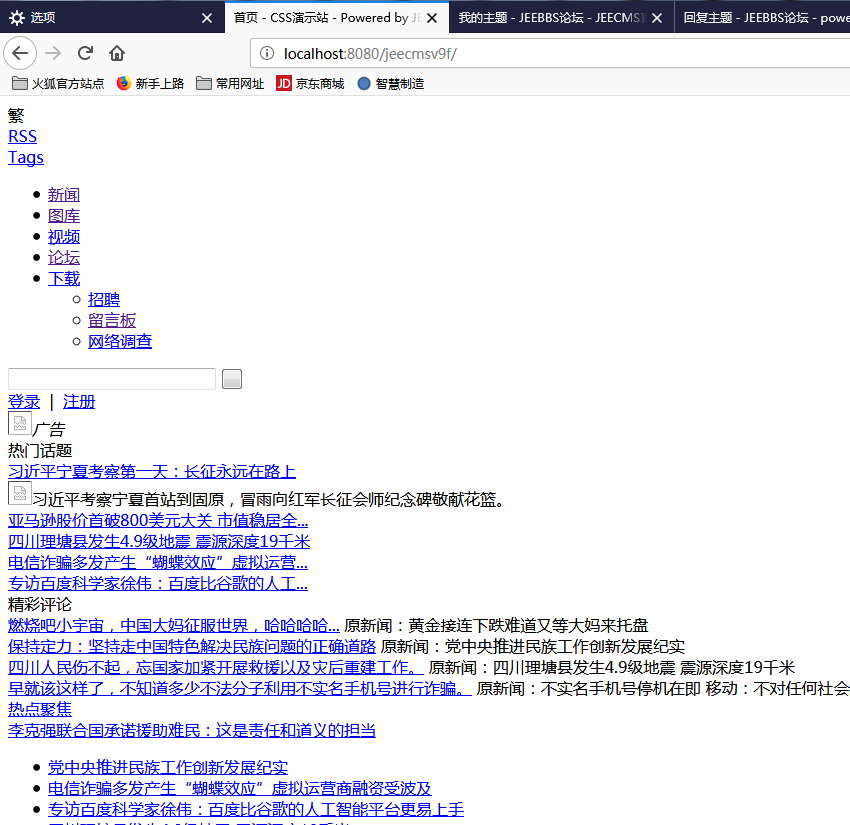Open bulleted 专访百度科学家徐伟 人工智能平台更易上手 link

[x=256, y=809]
